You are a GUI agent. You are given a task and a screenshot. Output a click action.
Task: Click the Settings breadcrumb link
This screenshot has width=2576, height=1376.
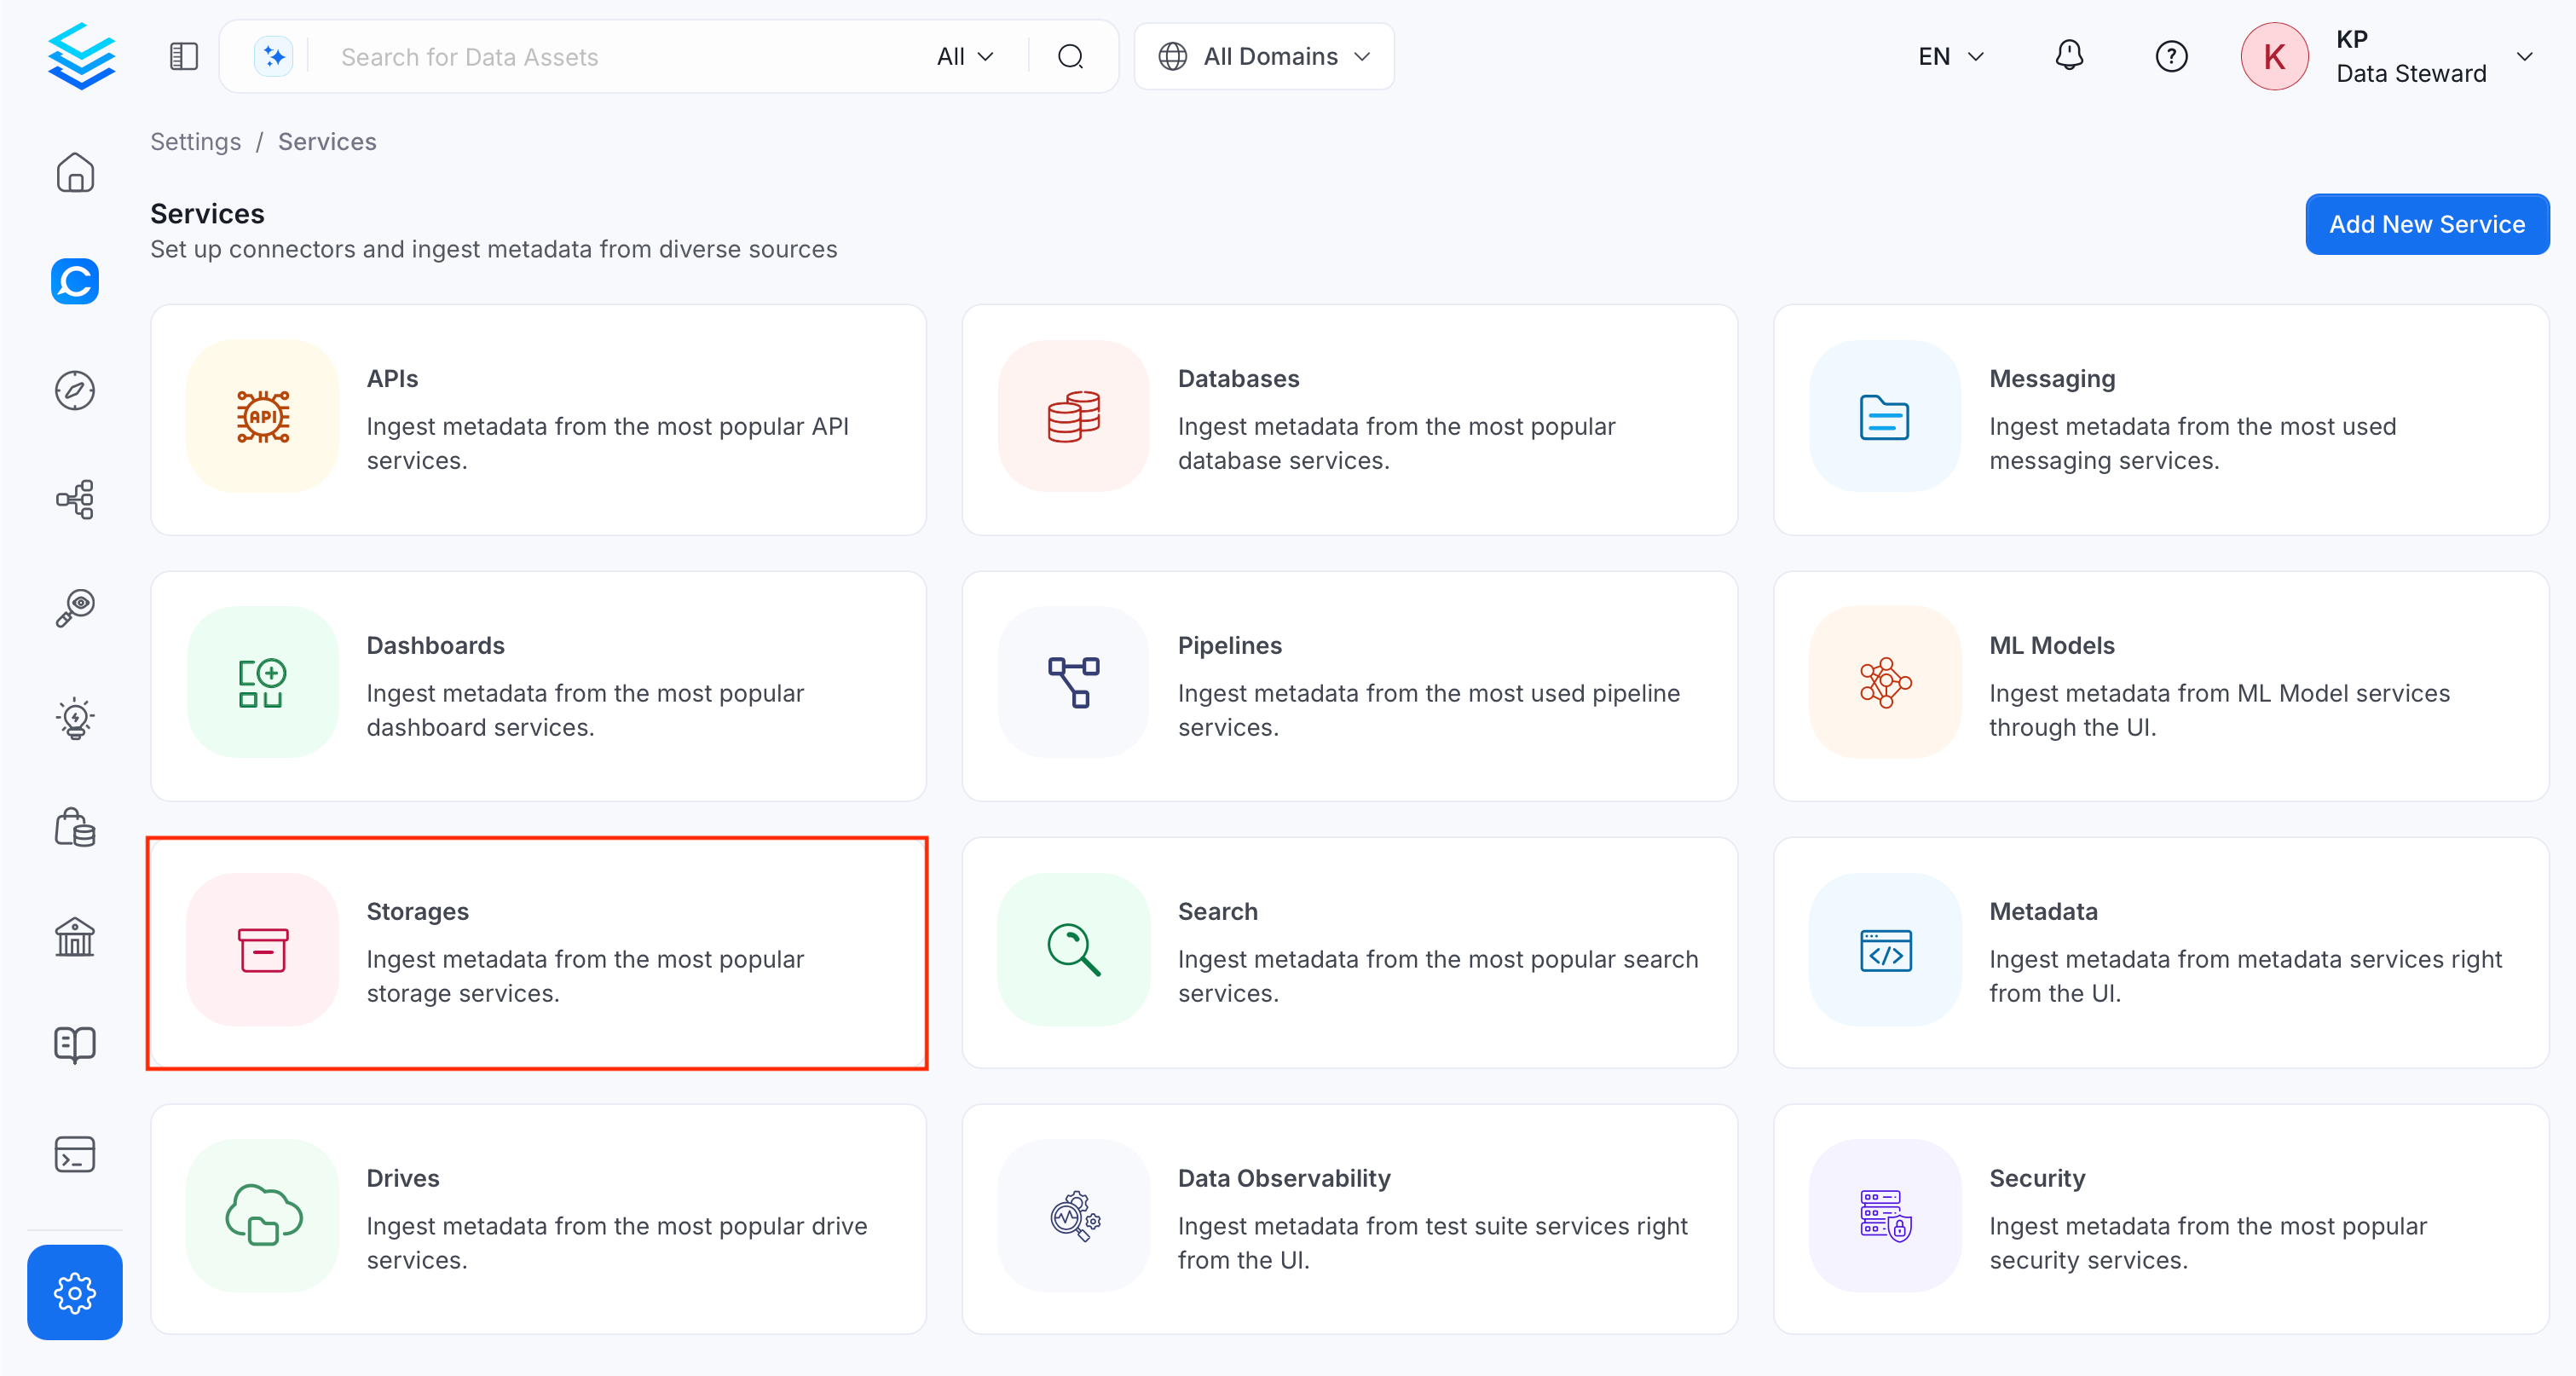[196, 142]
